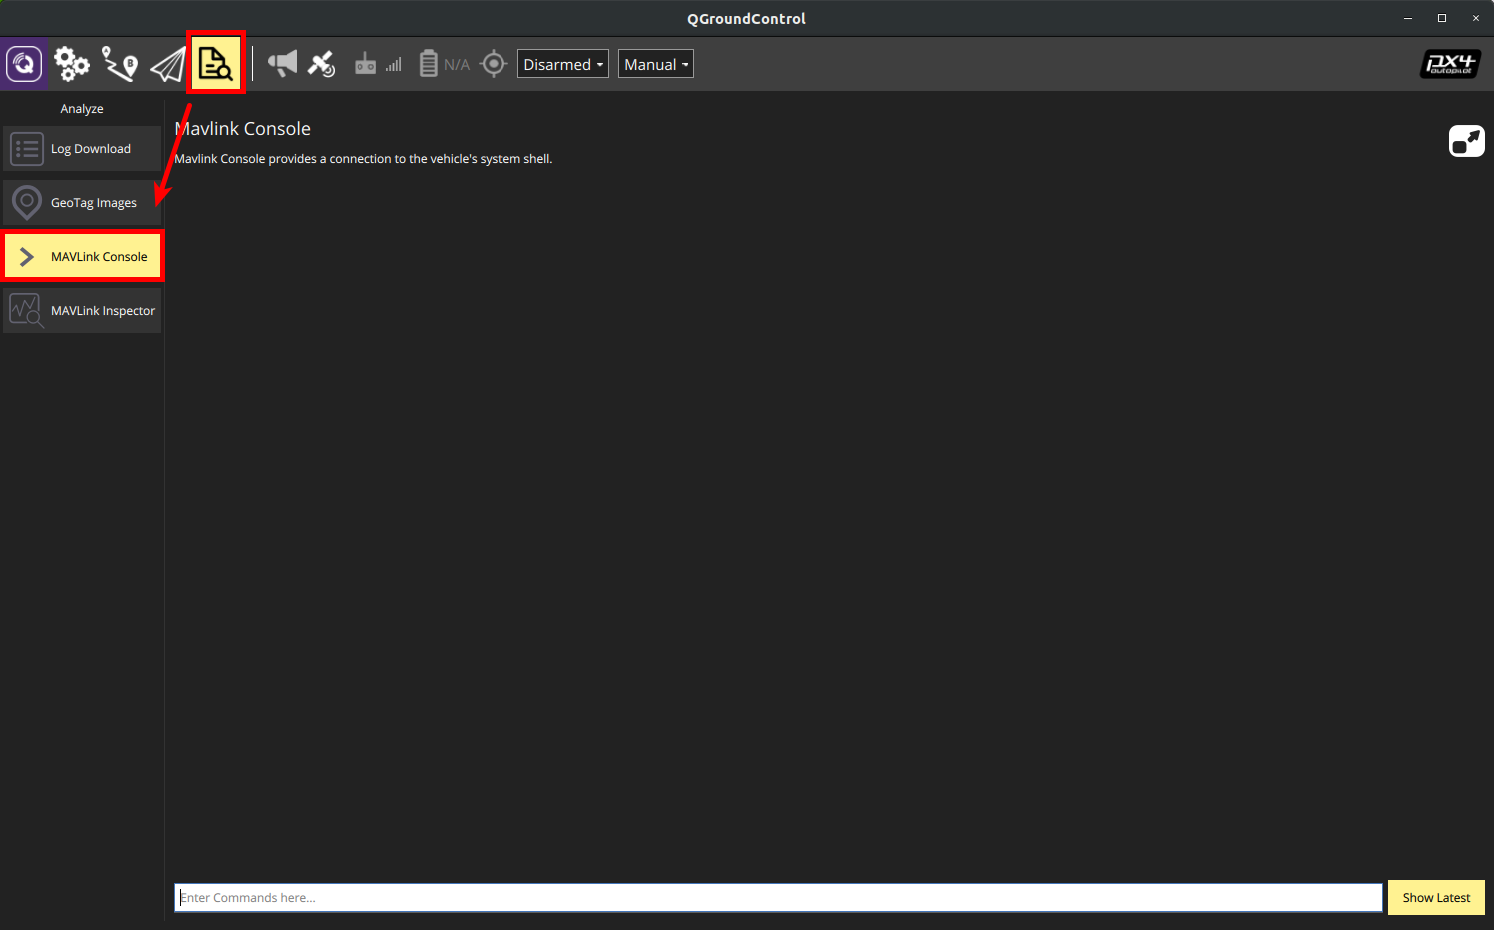This screenshot has height=930, width=1494.
Task: Click the console description sentence
Action: (363, 159)
